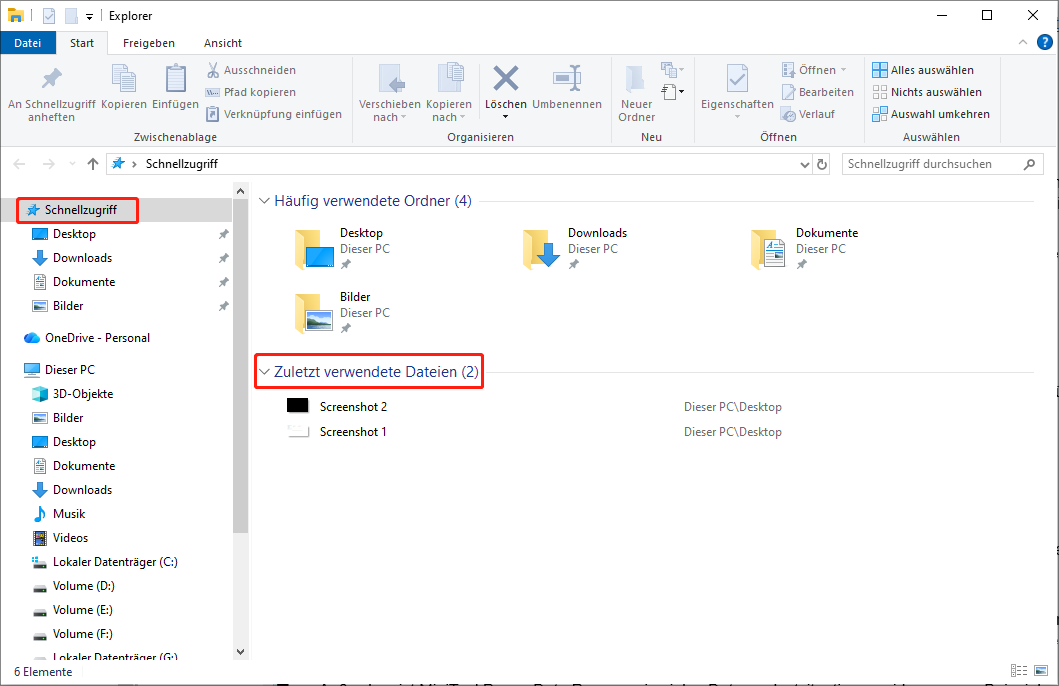Click Bearbeiten in ribbon
Screen dimensions: 1059x686
(818, 93)
